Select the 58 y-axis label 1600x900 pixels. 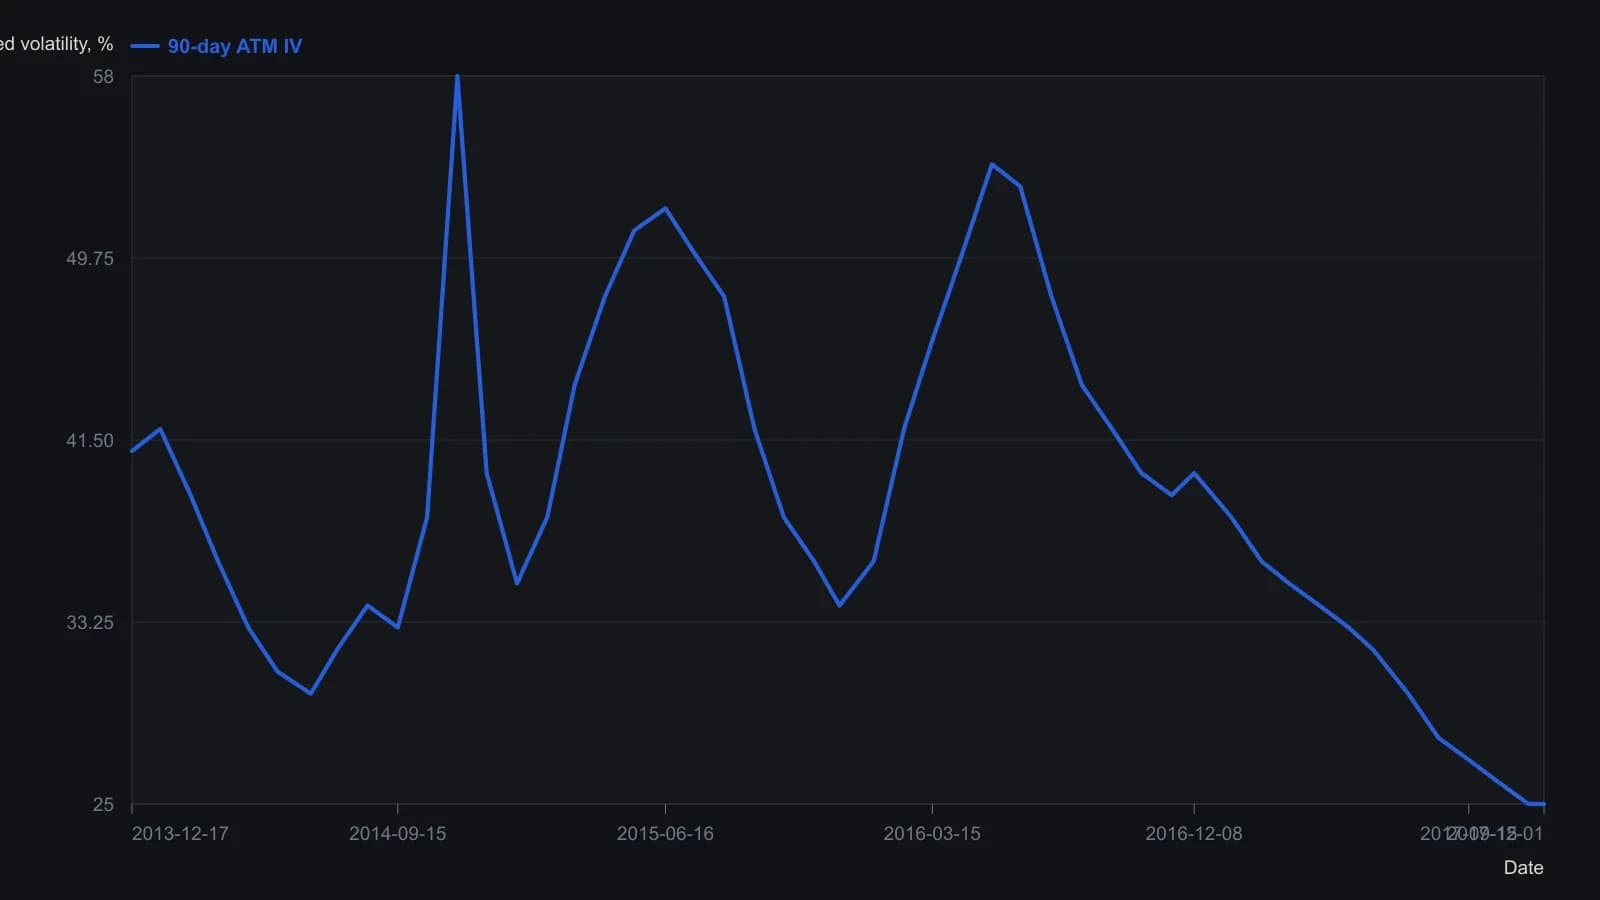pyautogui.click(x=103, y=77)
